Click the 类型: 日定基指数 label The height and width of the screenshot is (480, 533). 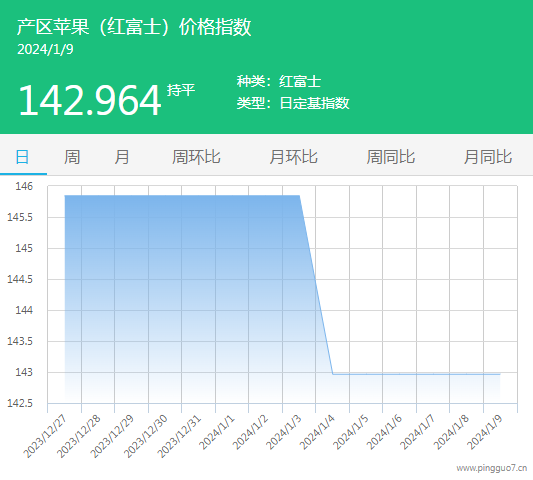tap(293, 103)
